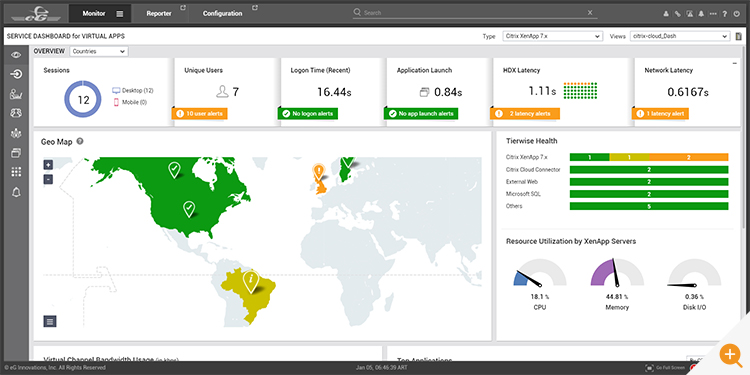Open the Overview Countries dropdown
The image size is (750, 375).
point(99,51)
